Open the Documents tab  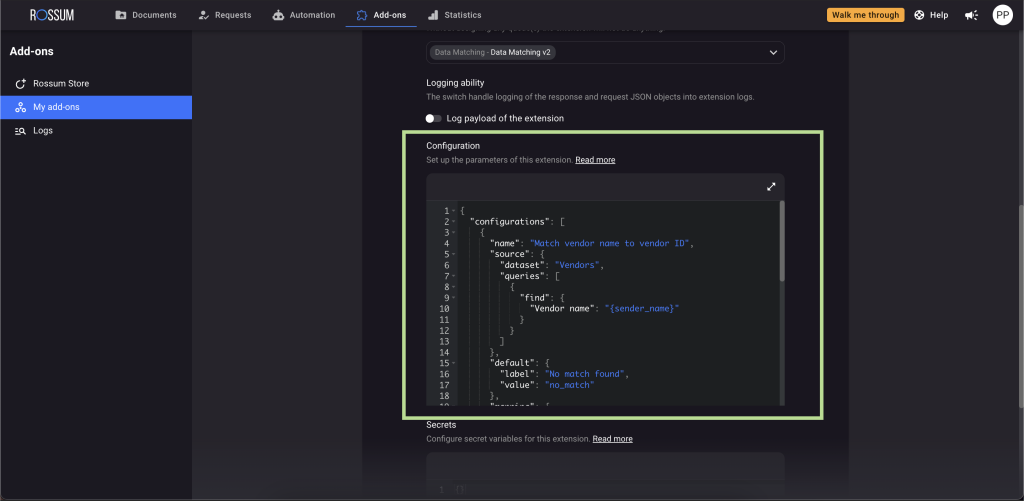coord(146,15)
